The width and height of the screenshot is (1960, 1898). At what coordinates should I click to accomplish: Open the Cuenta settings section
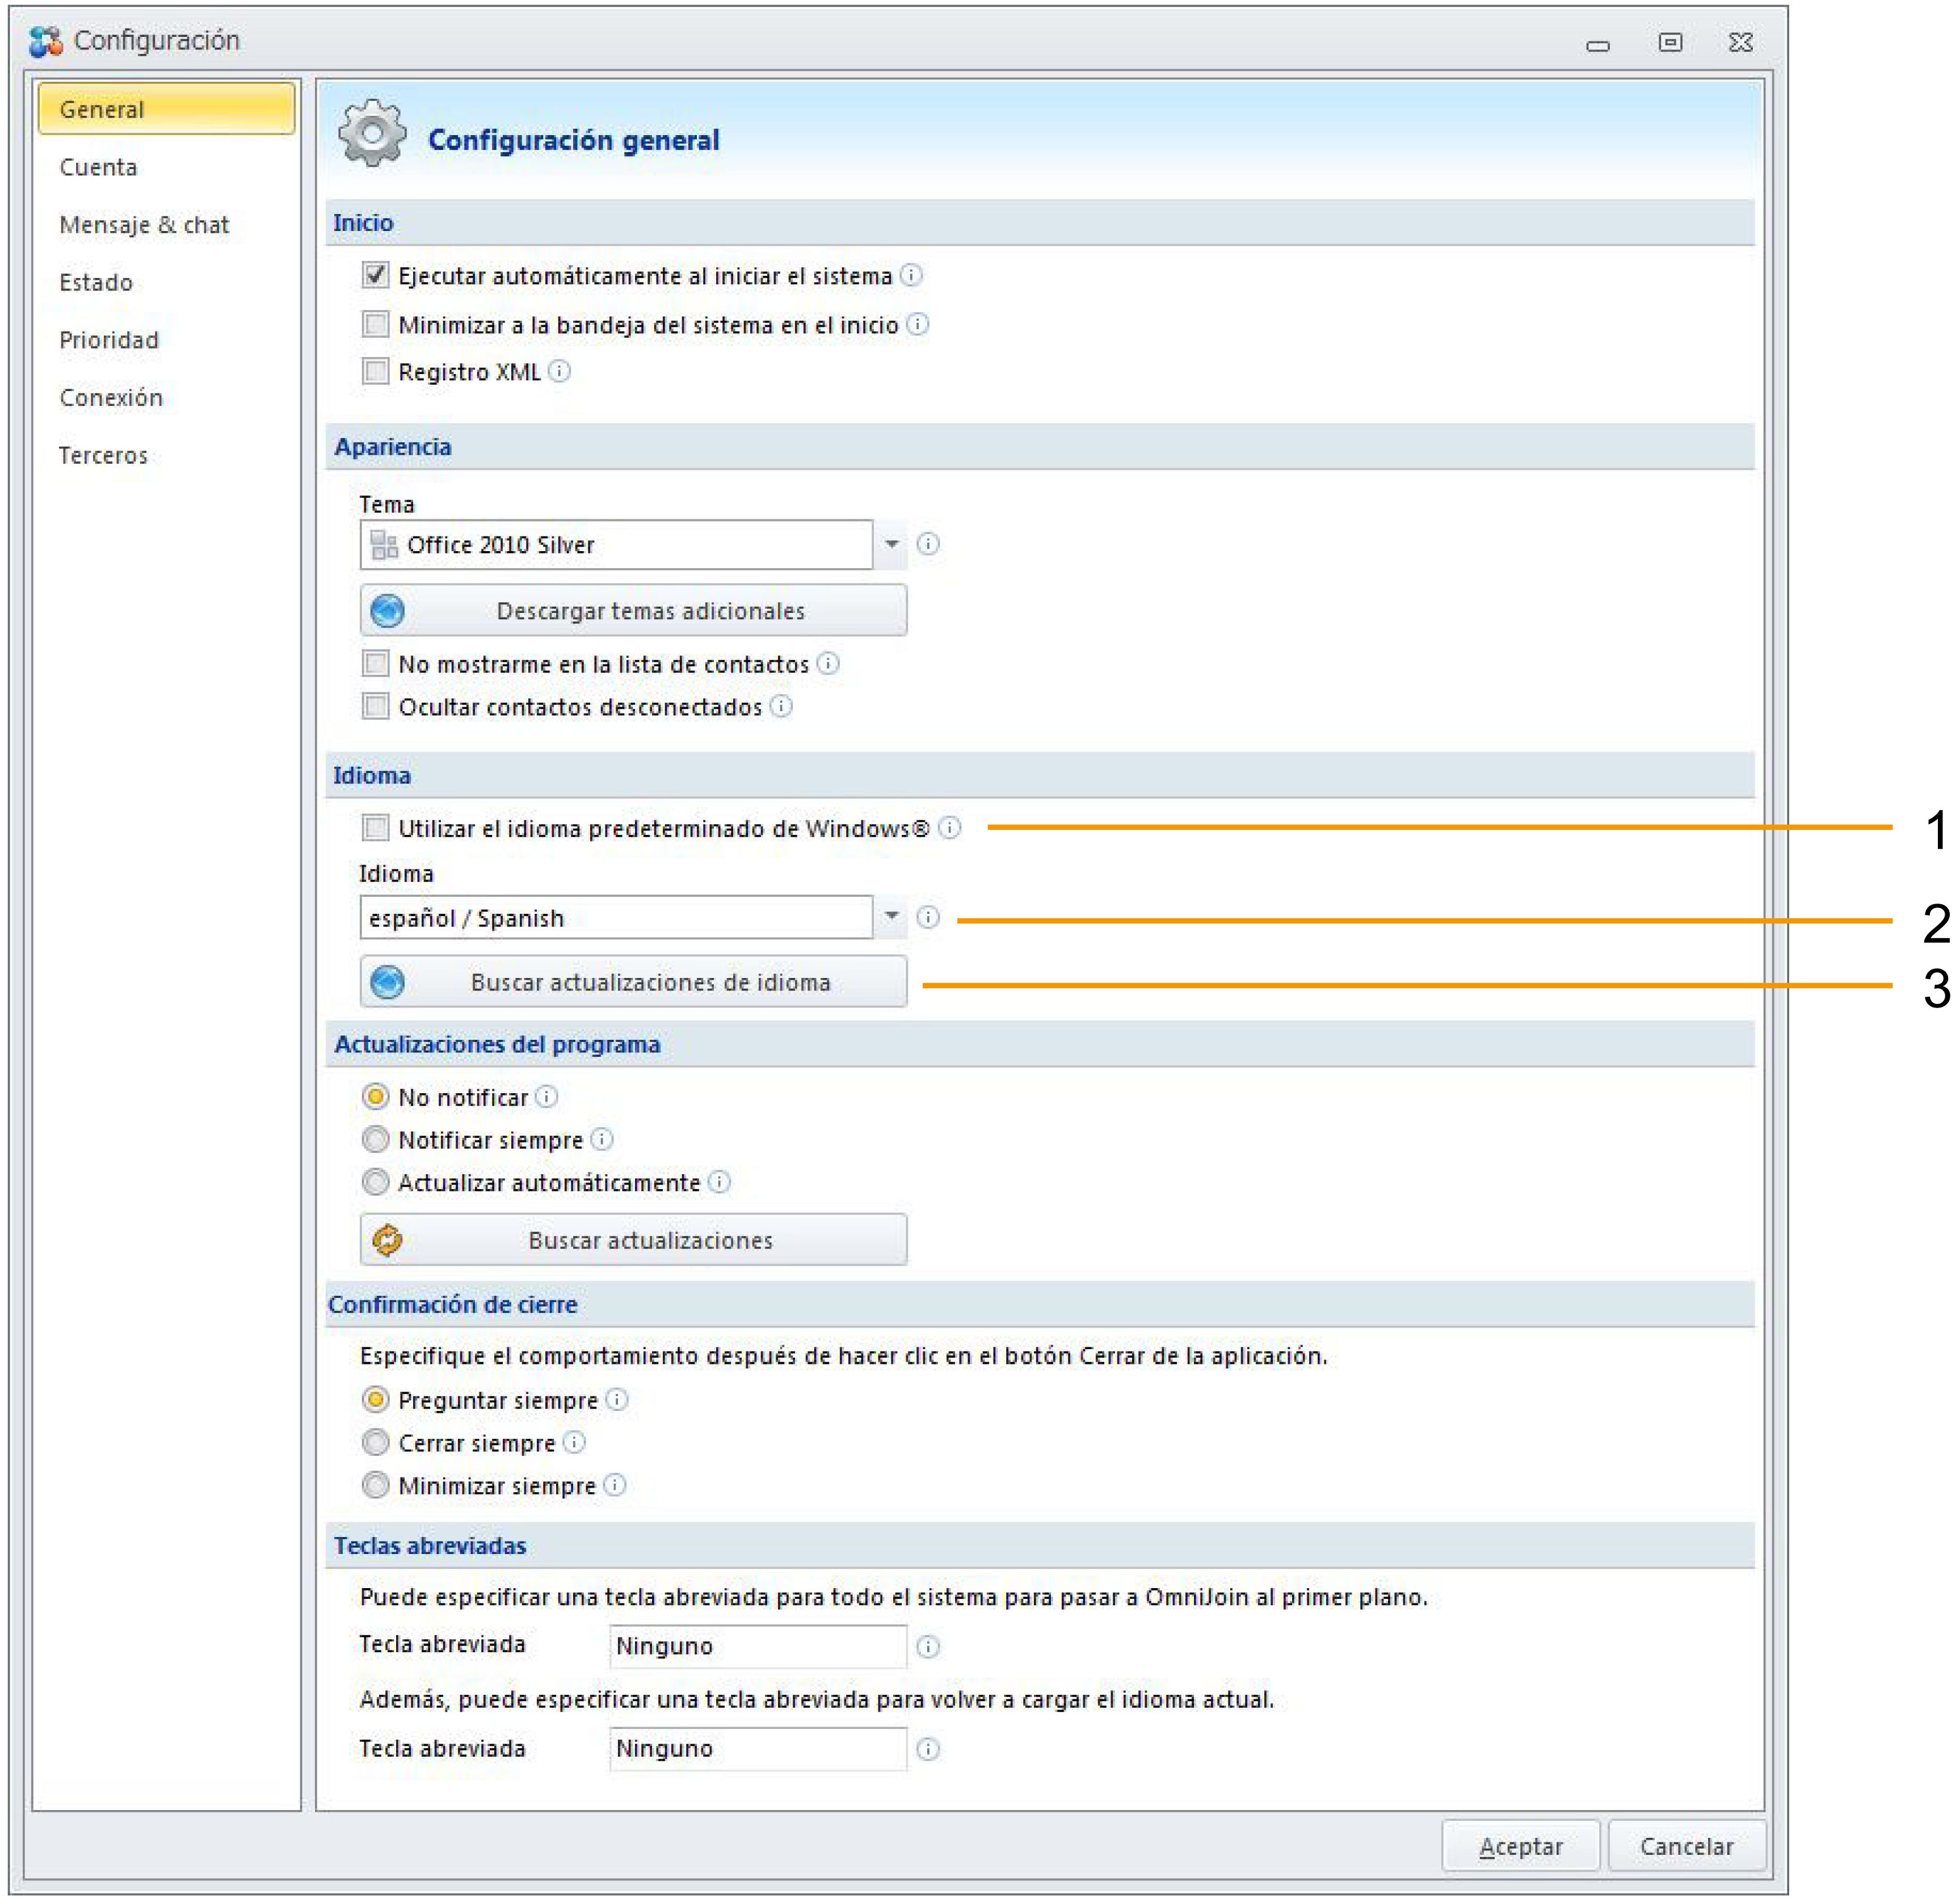[98, 167]
